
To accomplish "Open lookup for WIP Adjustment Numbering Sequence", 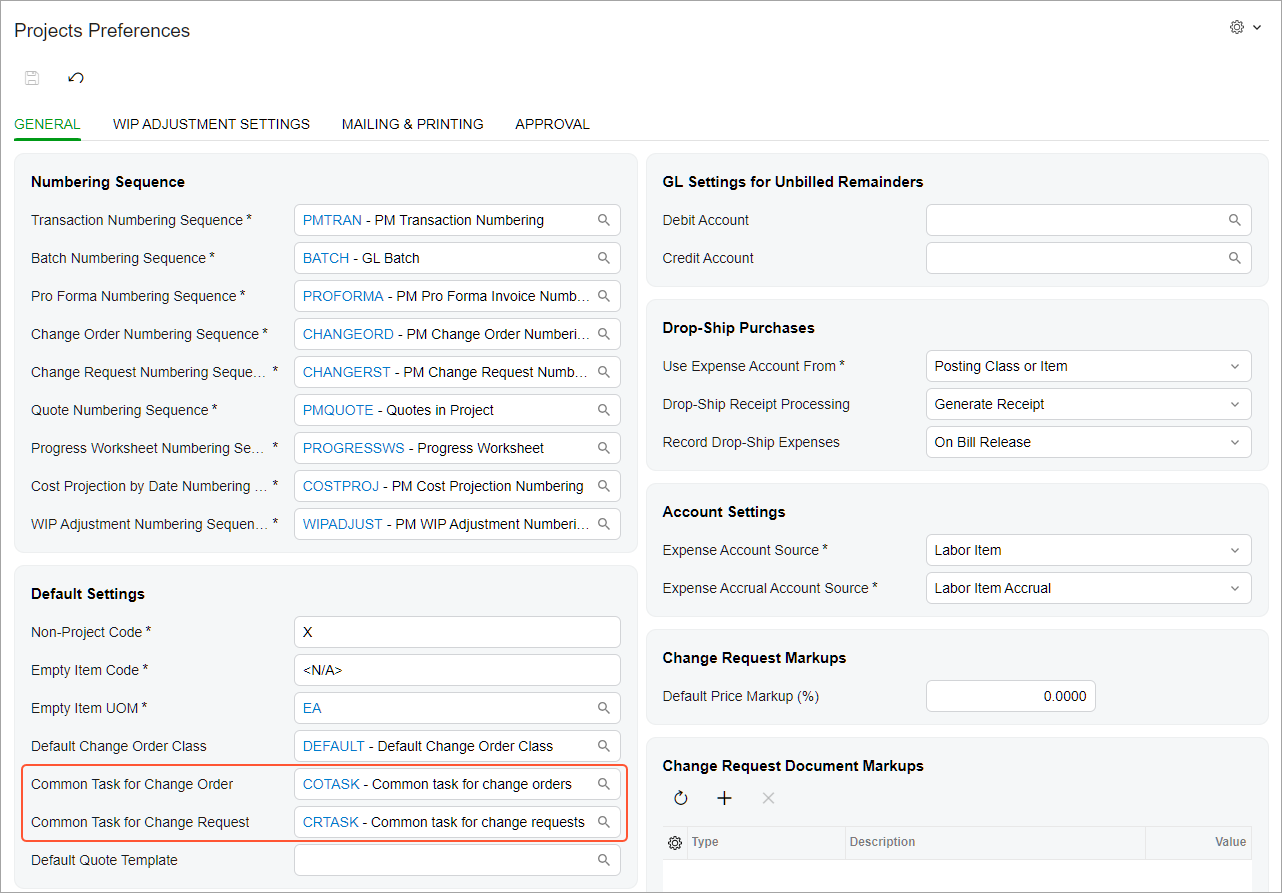I will click(x=604, y=524).
